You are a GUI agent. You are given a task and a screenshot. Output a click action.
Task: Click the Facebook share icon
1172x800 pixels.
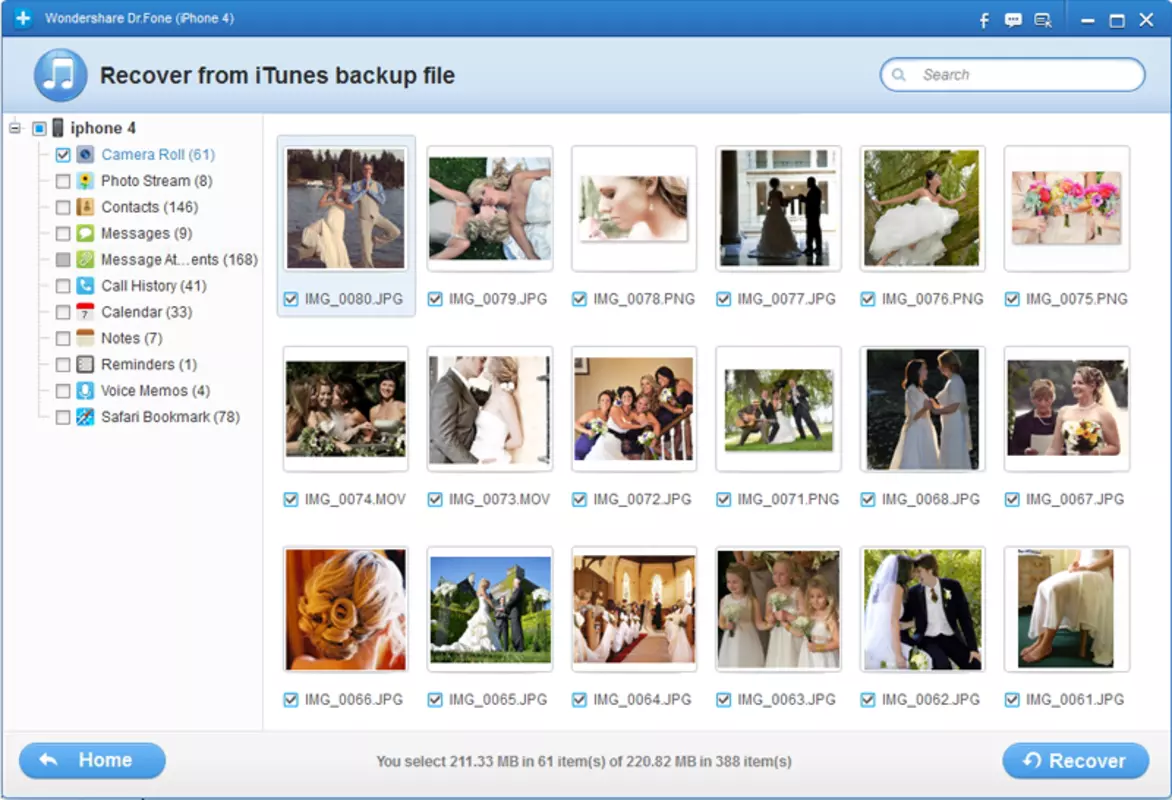[x=984, y=20]
